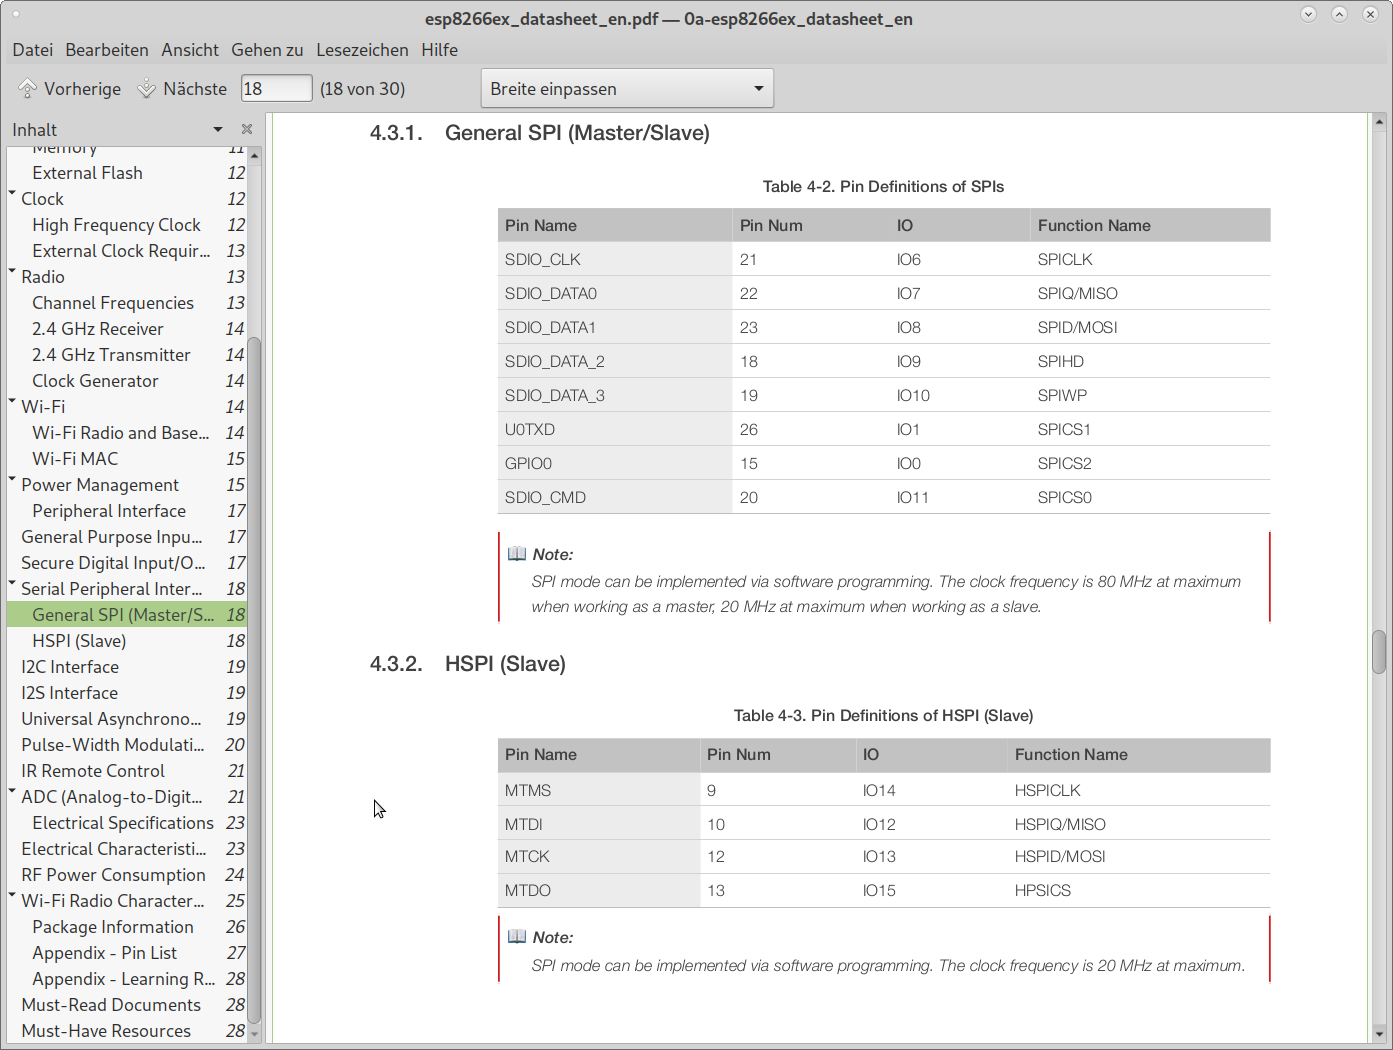Screen dimensions: 1393x1050
Task: Click the second Note book icon under HSPI table
Action: [517, 936]
